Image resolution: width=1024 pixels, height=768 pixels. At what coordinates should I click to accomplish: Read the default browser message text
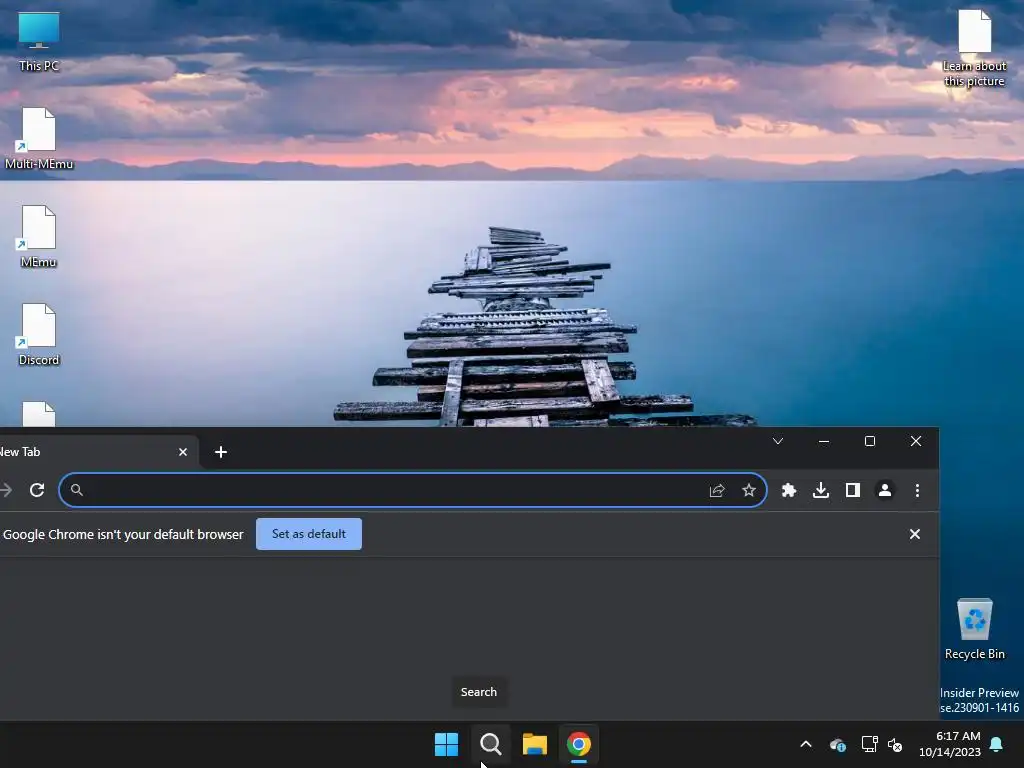tap(123, 534)
